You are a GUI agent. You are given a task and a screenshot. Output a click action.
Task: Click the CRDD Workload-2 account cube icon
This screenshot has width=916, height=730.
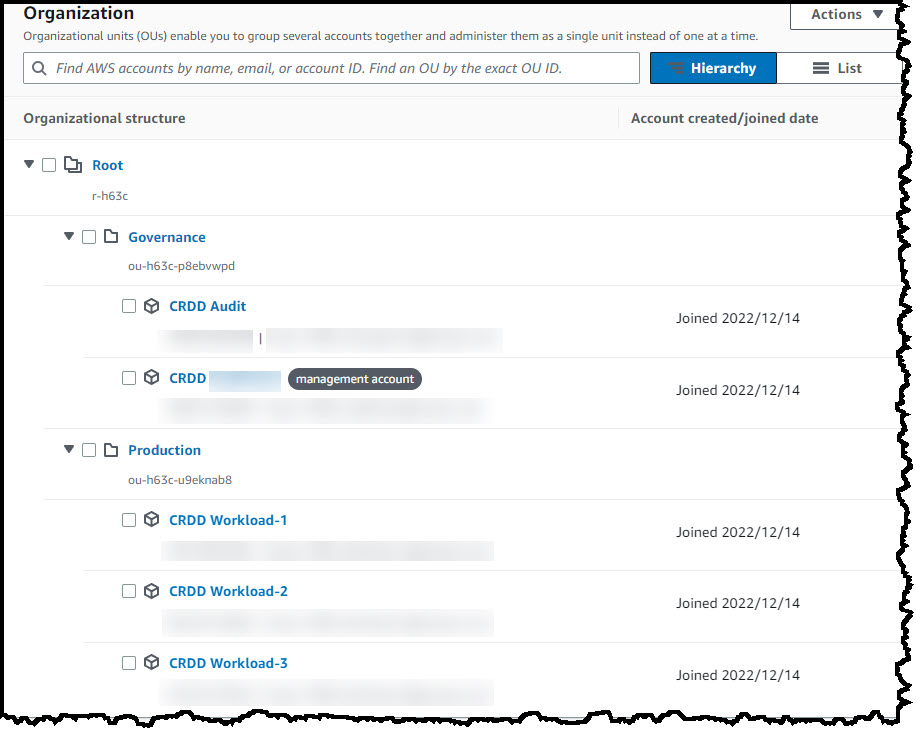click(151, 591)
